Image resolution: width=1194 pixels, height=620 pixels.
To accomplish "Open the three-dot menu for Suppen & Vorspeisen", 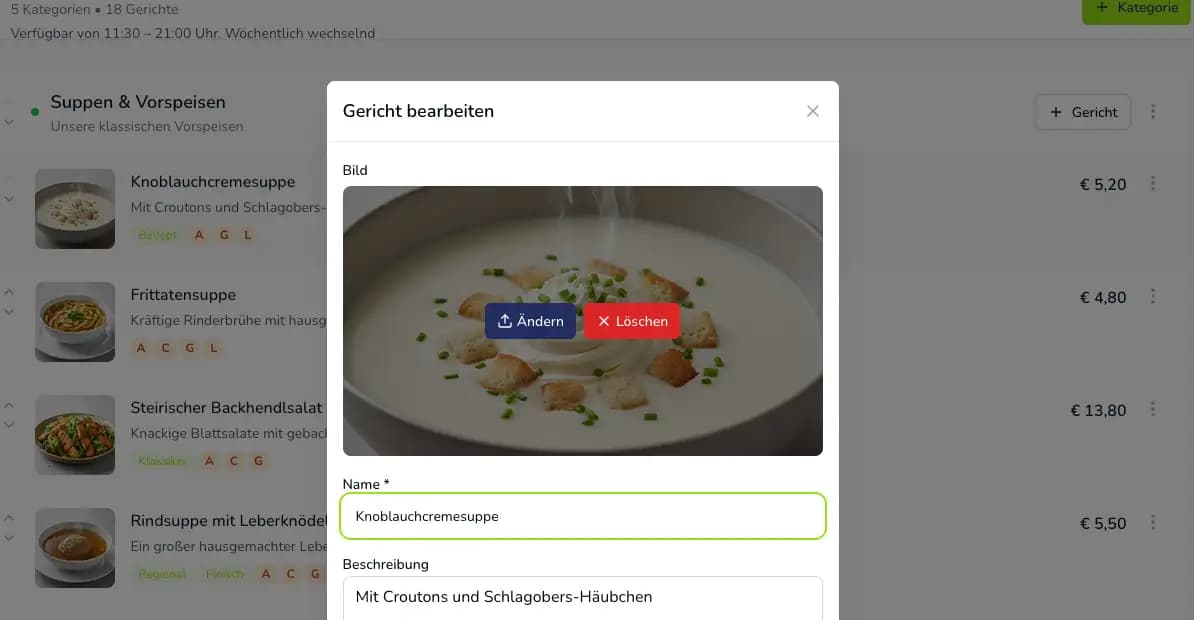I will 1154,112.
